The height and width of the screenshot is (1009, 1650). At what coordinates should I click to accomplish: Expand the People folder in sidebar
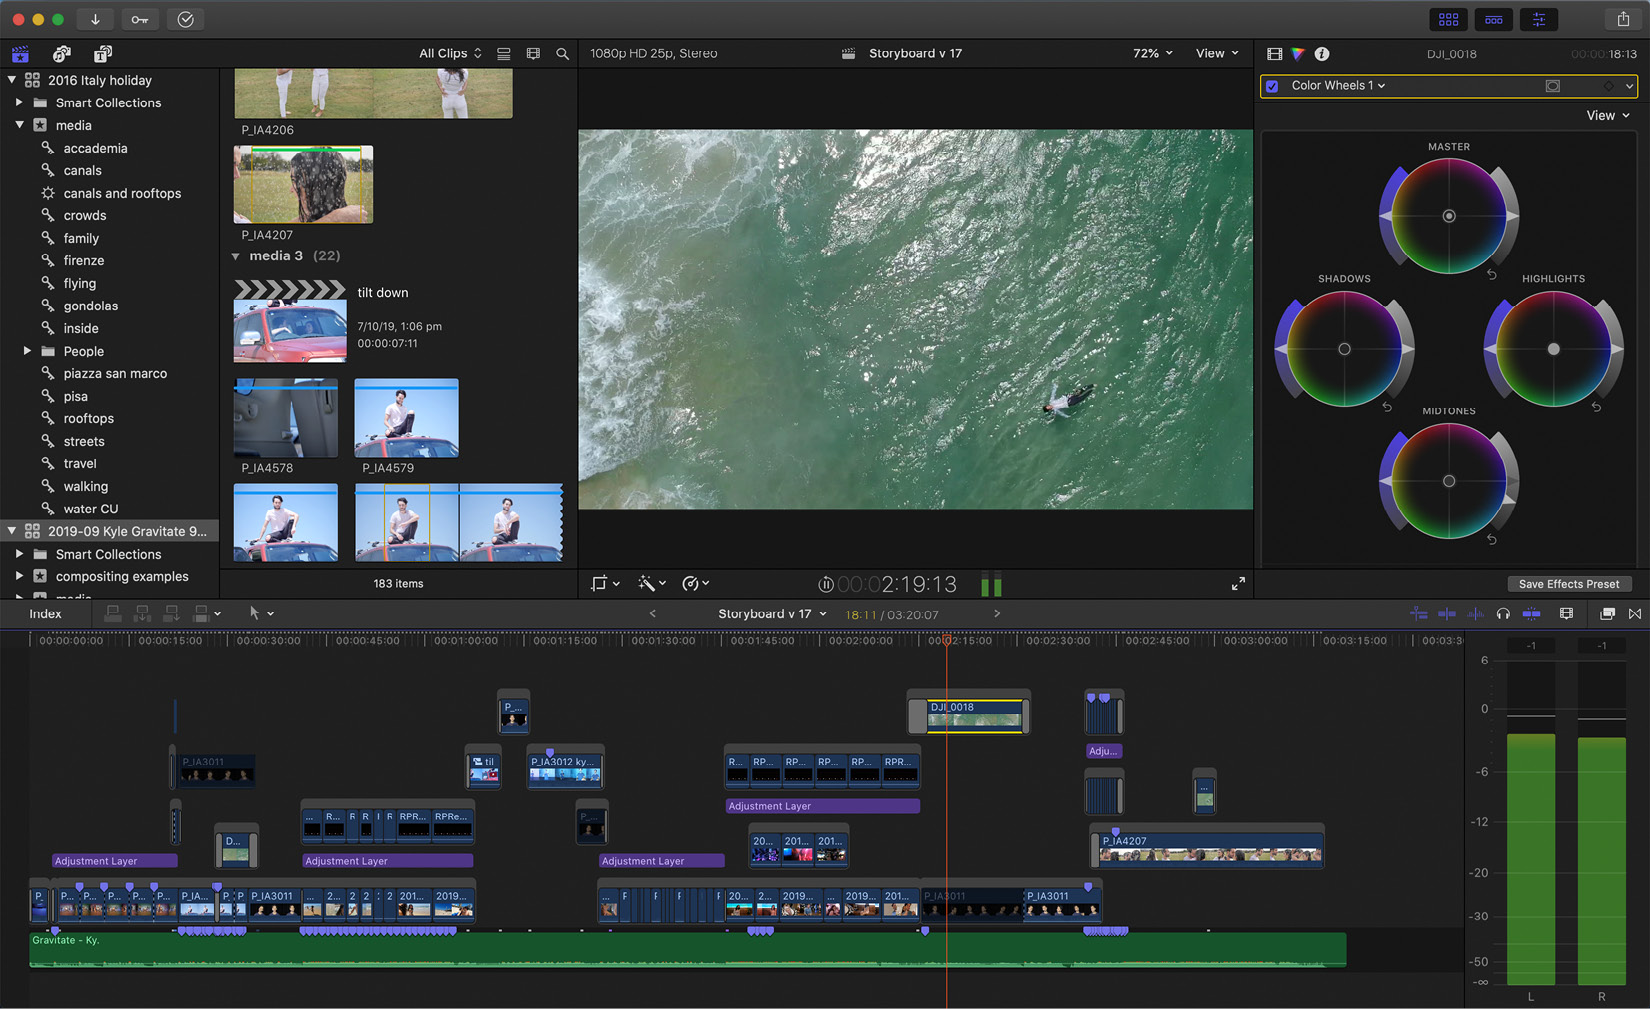coord(27,351)
